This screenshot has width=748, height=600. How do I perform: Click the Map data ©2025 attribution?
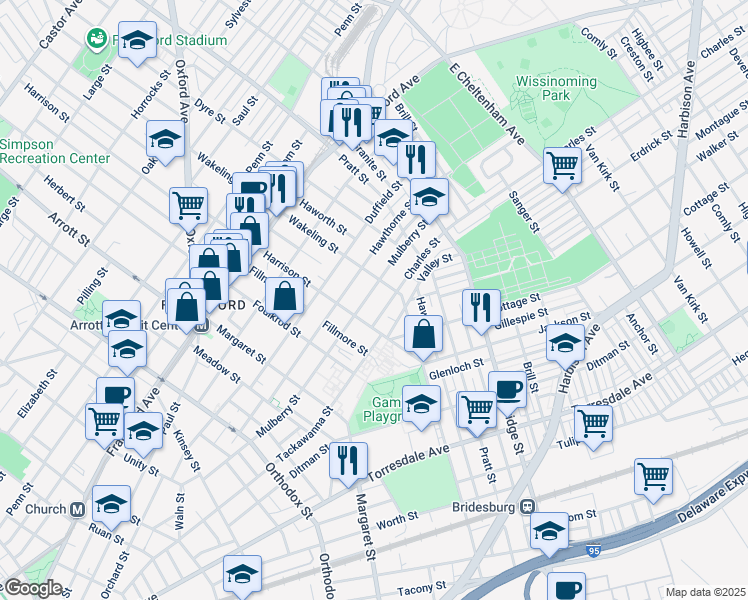click(706, 592)
